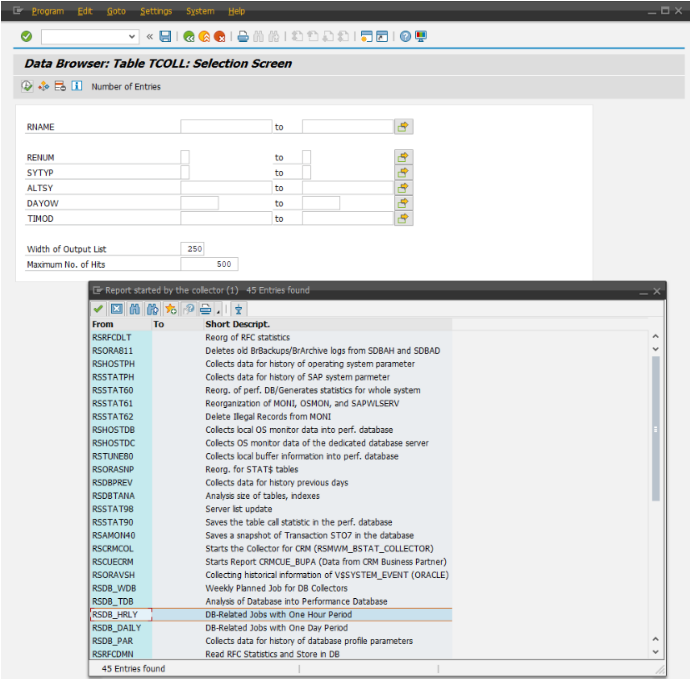Click the Save diskette icon
Viewport: 690px width, 680px height.
coord(165,36)
